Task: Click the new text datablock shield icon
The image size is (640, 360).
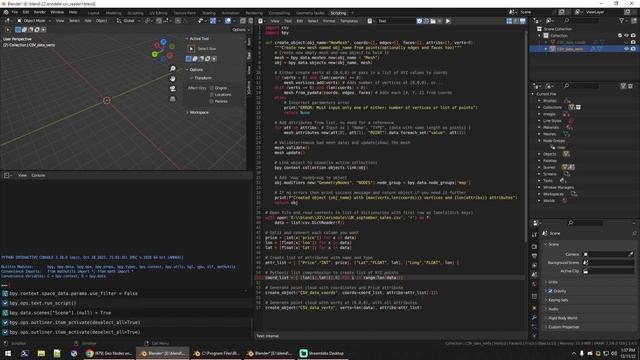Action: [419, 21]
